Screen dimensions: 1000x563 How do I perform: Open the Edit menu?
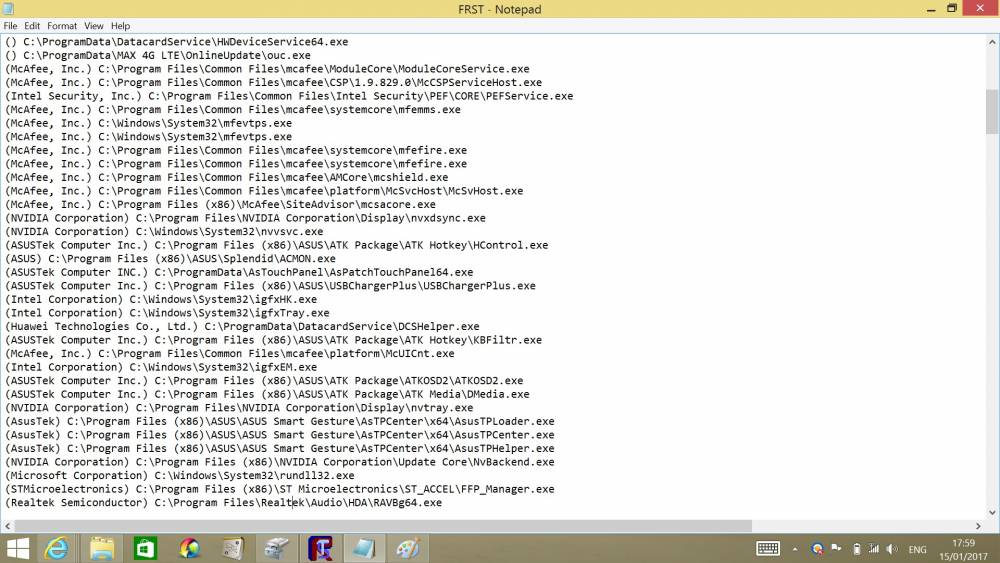tap(32, 26)
